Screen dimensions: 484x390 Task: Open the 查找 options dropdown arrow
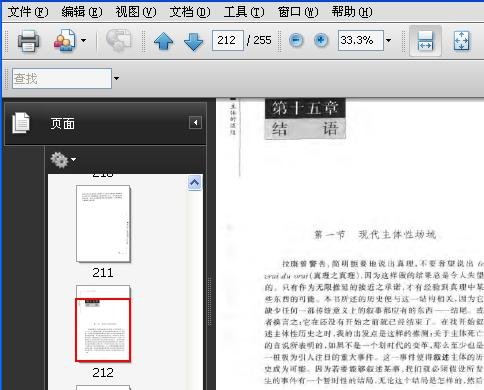116,79
